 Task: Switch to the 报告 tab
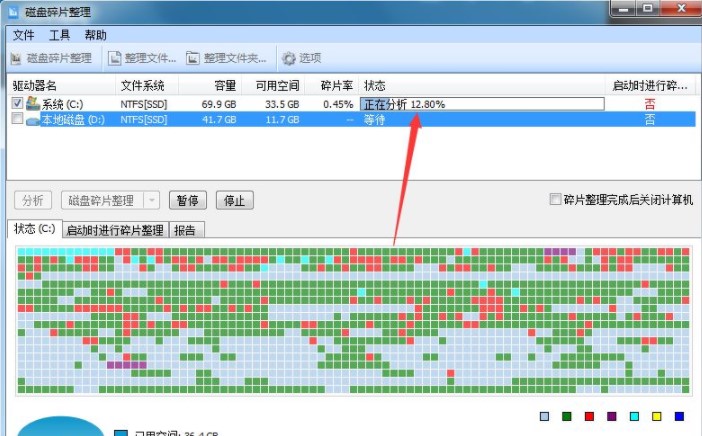coord(186,230)
